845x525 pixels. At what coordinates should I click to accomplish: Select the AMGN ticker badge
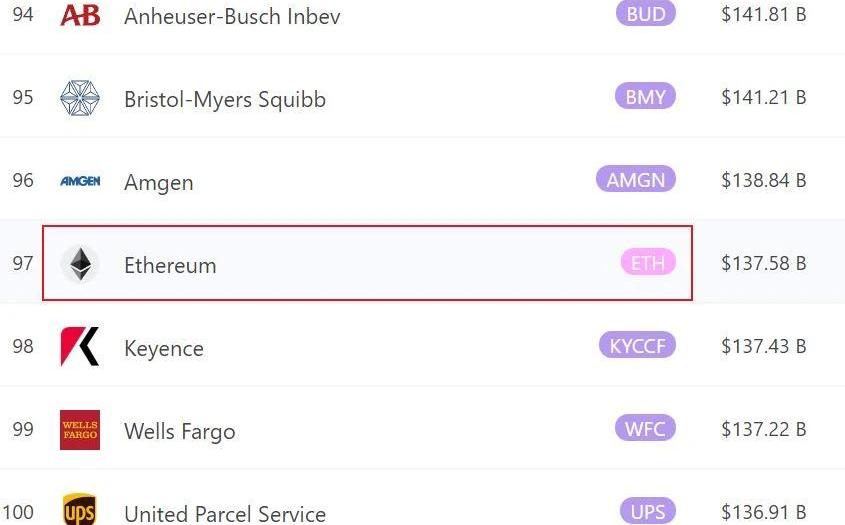pos(636,179)
